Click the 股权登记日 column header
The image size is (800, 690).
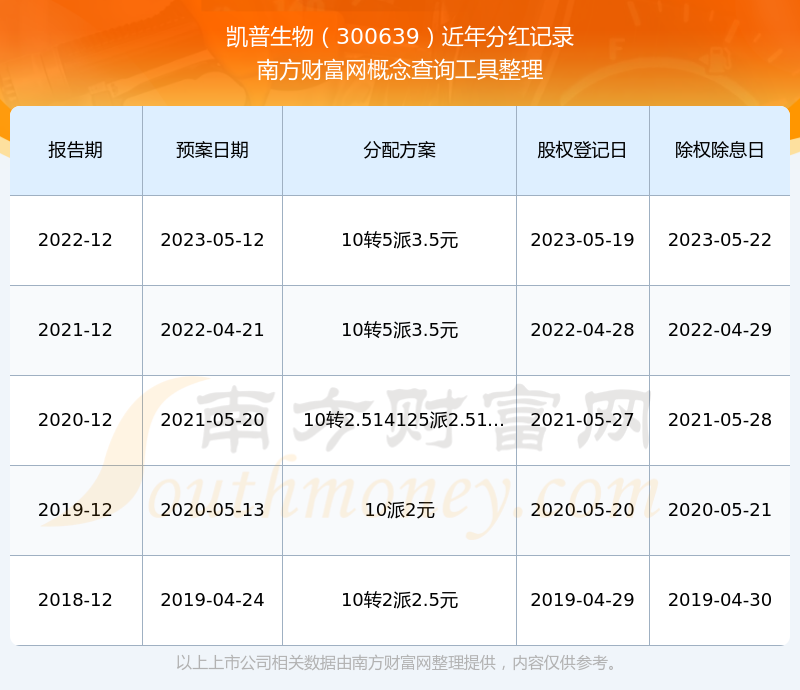tap(582, 150)
